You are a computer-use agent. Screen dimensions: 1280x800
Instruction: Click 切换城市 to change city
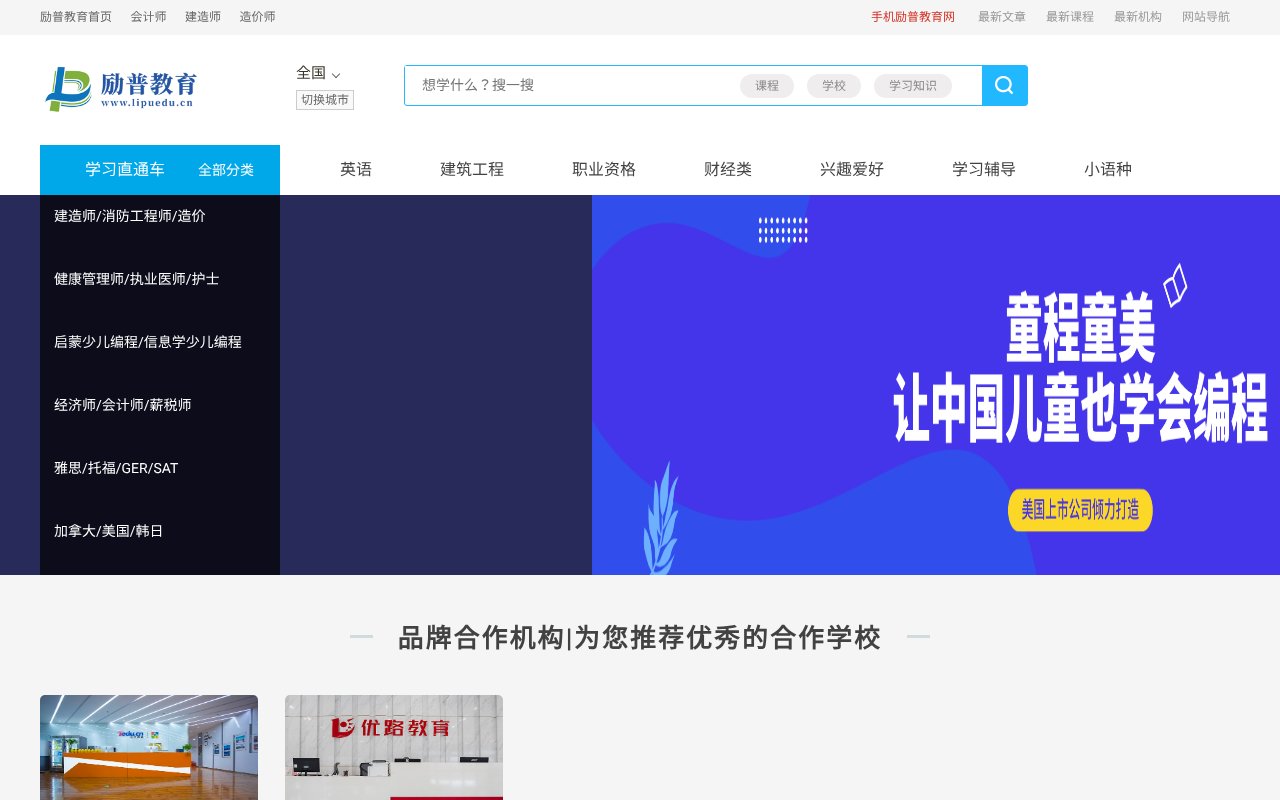tap(324, 100)
